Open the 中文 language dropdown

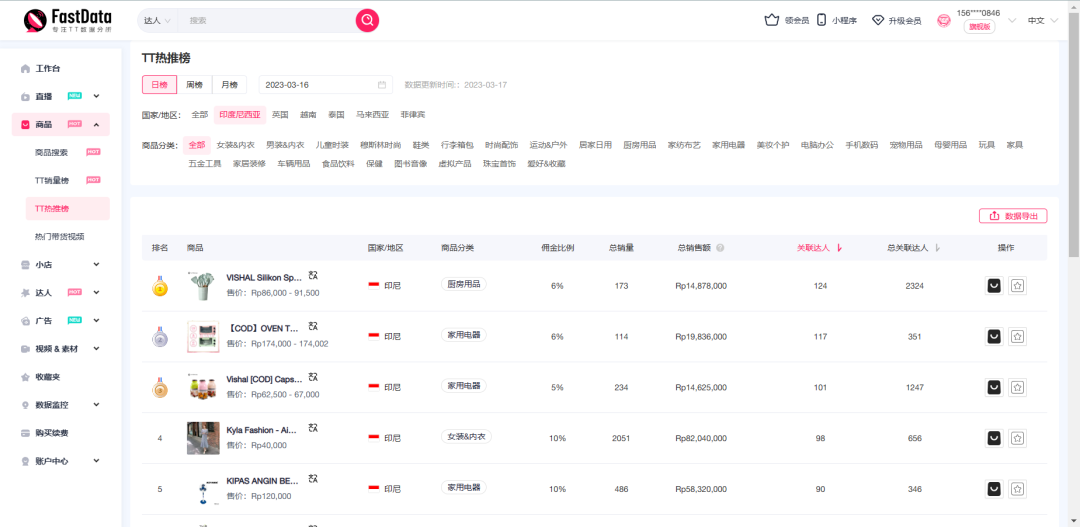(1043, 20)
